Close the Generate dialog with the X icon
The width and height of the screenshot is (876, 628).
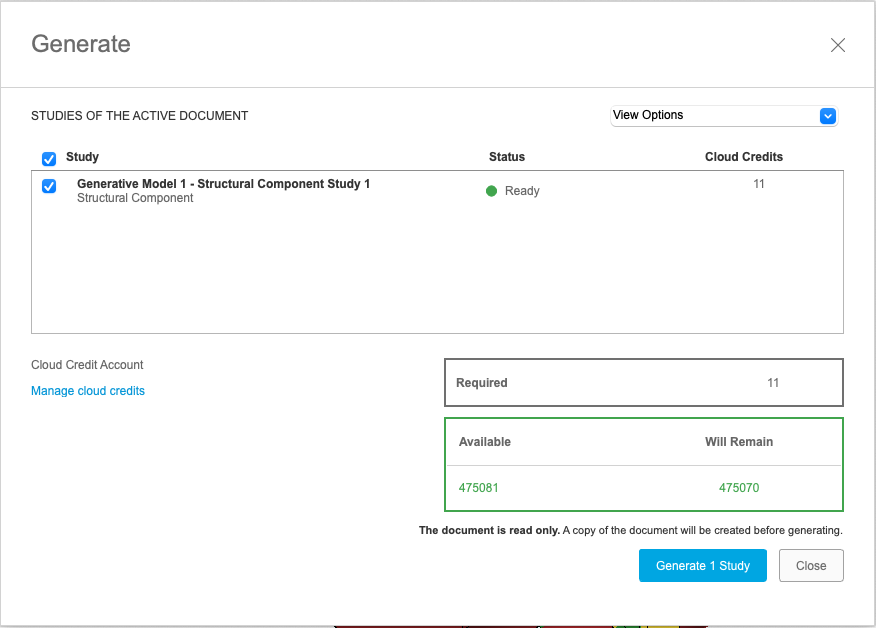838,45
